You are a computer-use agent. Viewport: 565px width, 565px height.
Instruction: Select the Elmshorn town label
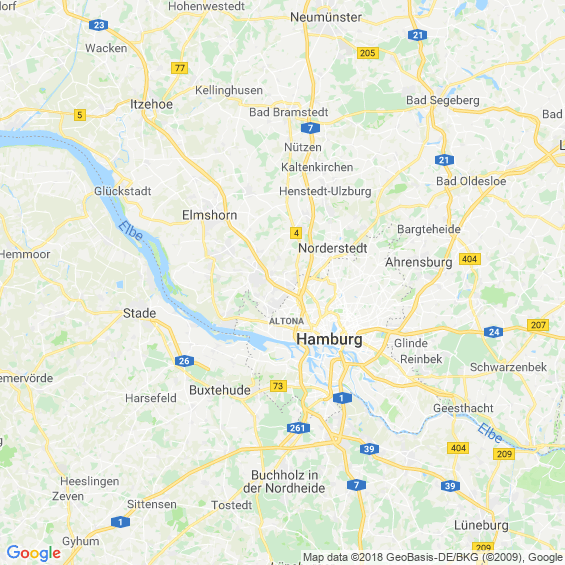(209, 215)
